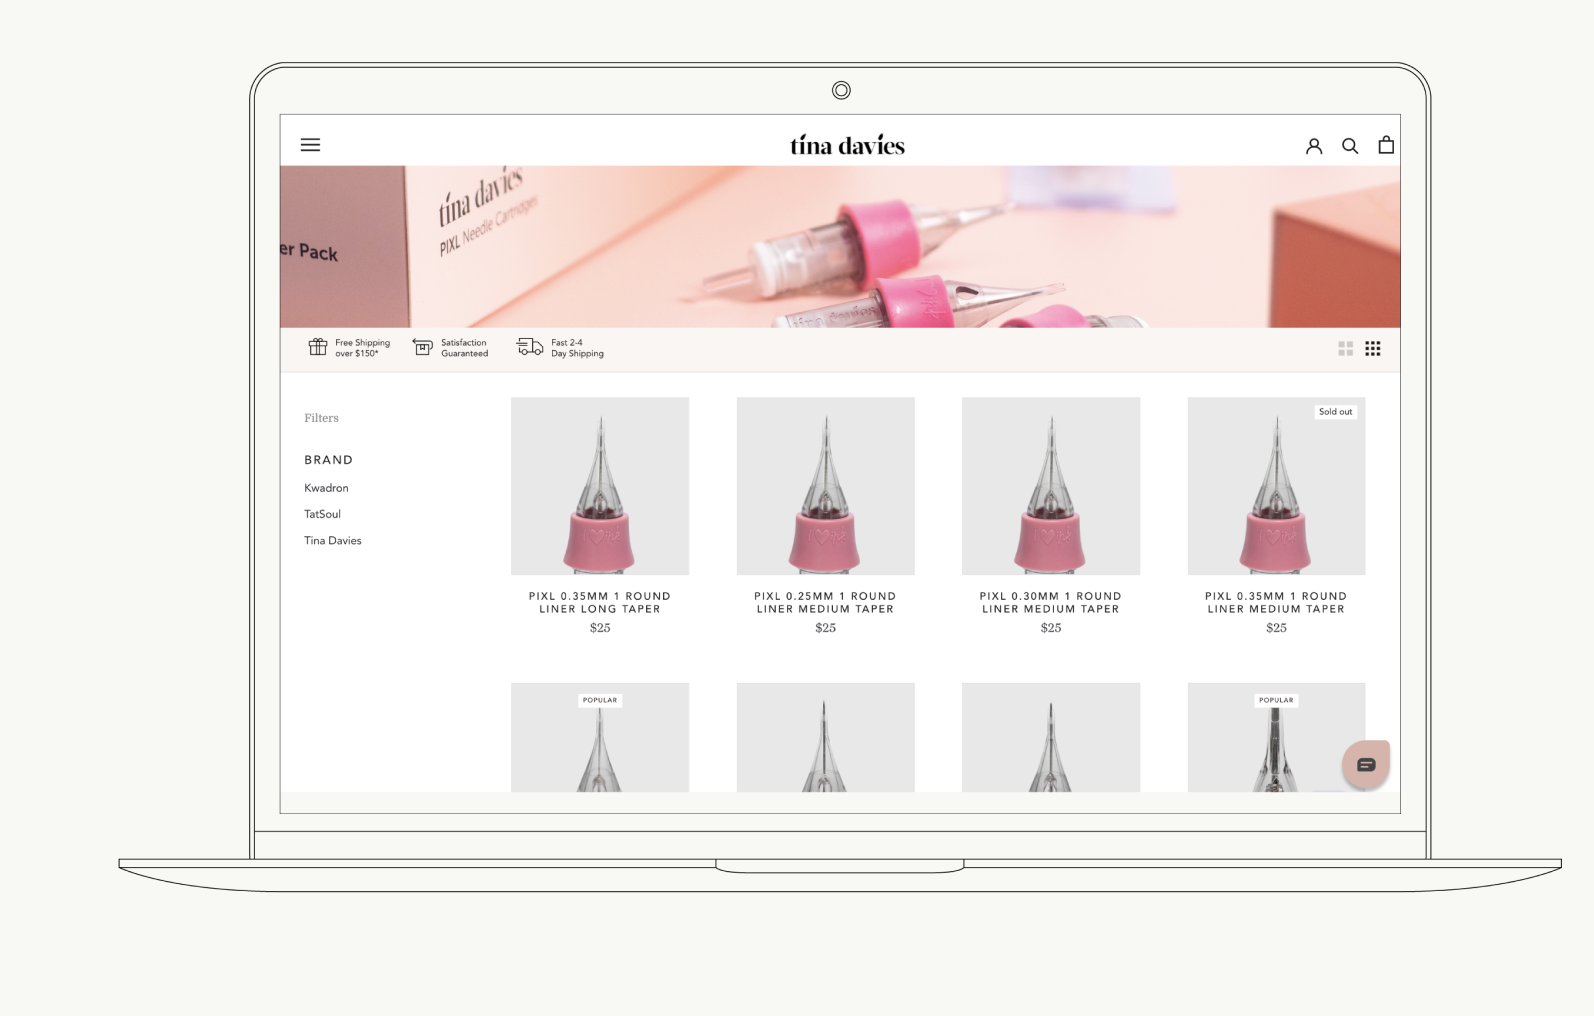Switch to three-column dense grid view

point(1373,348)
